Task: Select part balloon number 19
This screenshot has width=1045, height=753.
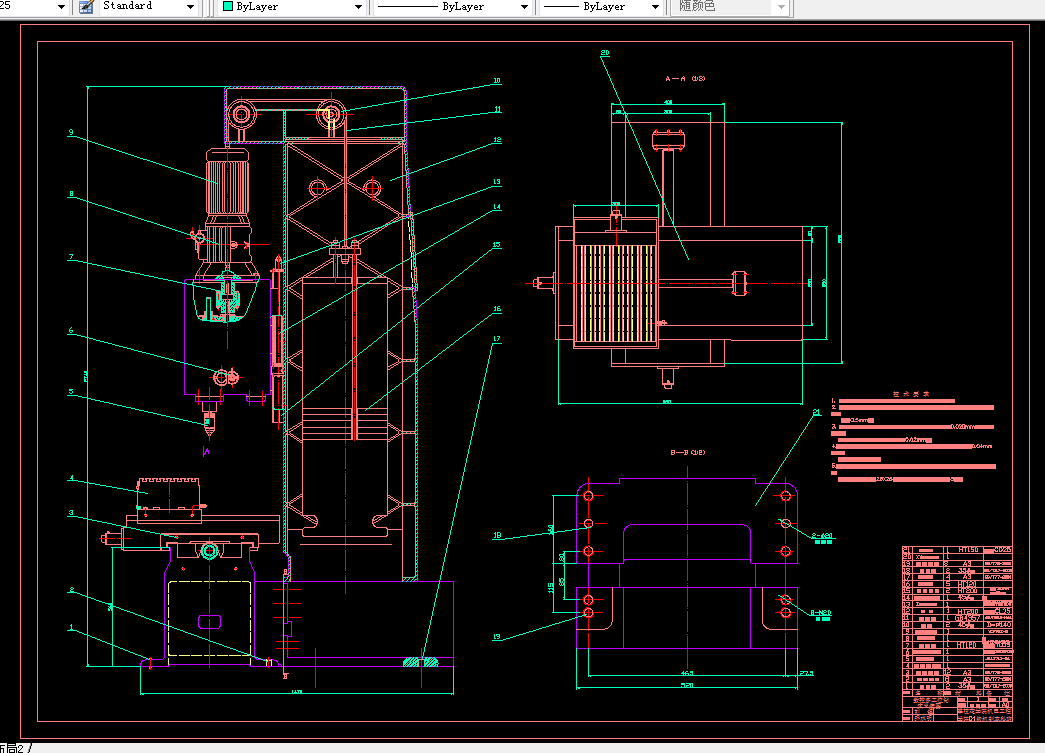Action: coord(496,636)
